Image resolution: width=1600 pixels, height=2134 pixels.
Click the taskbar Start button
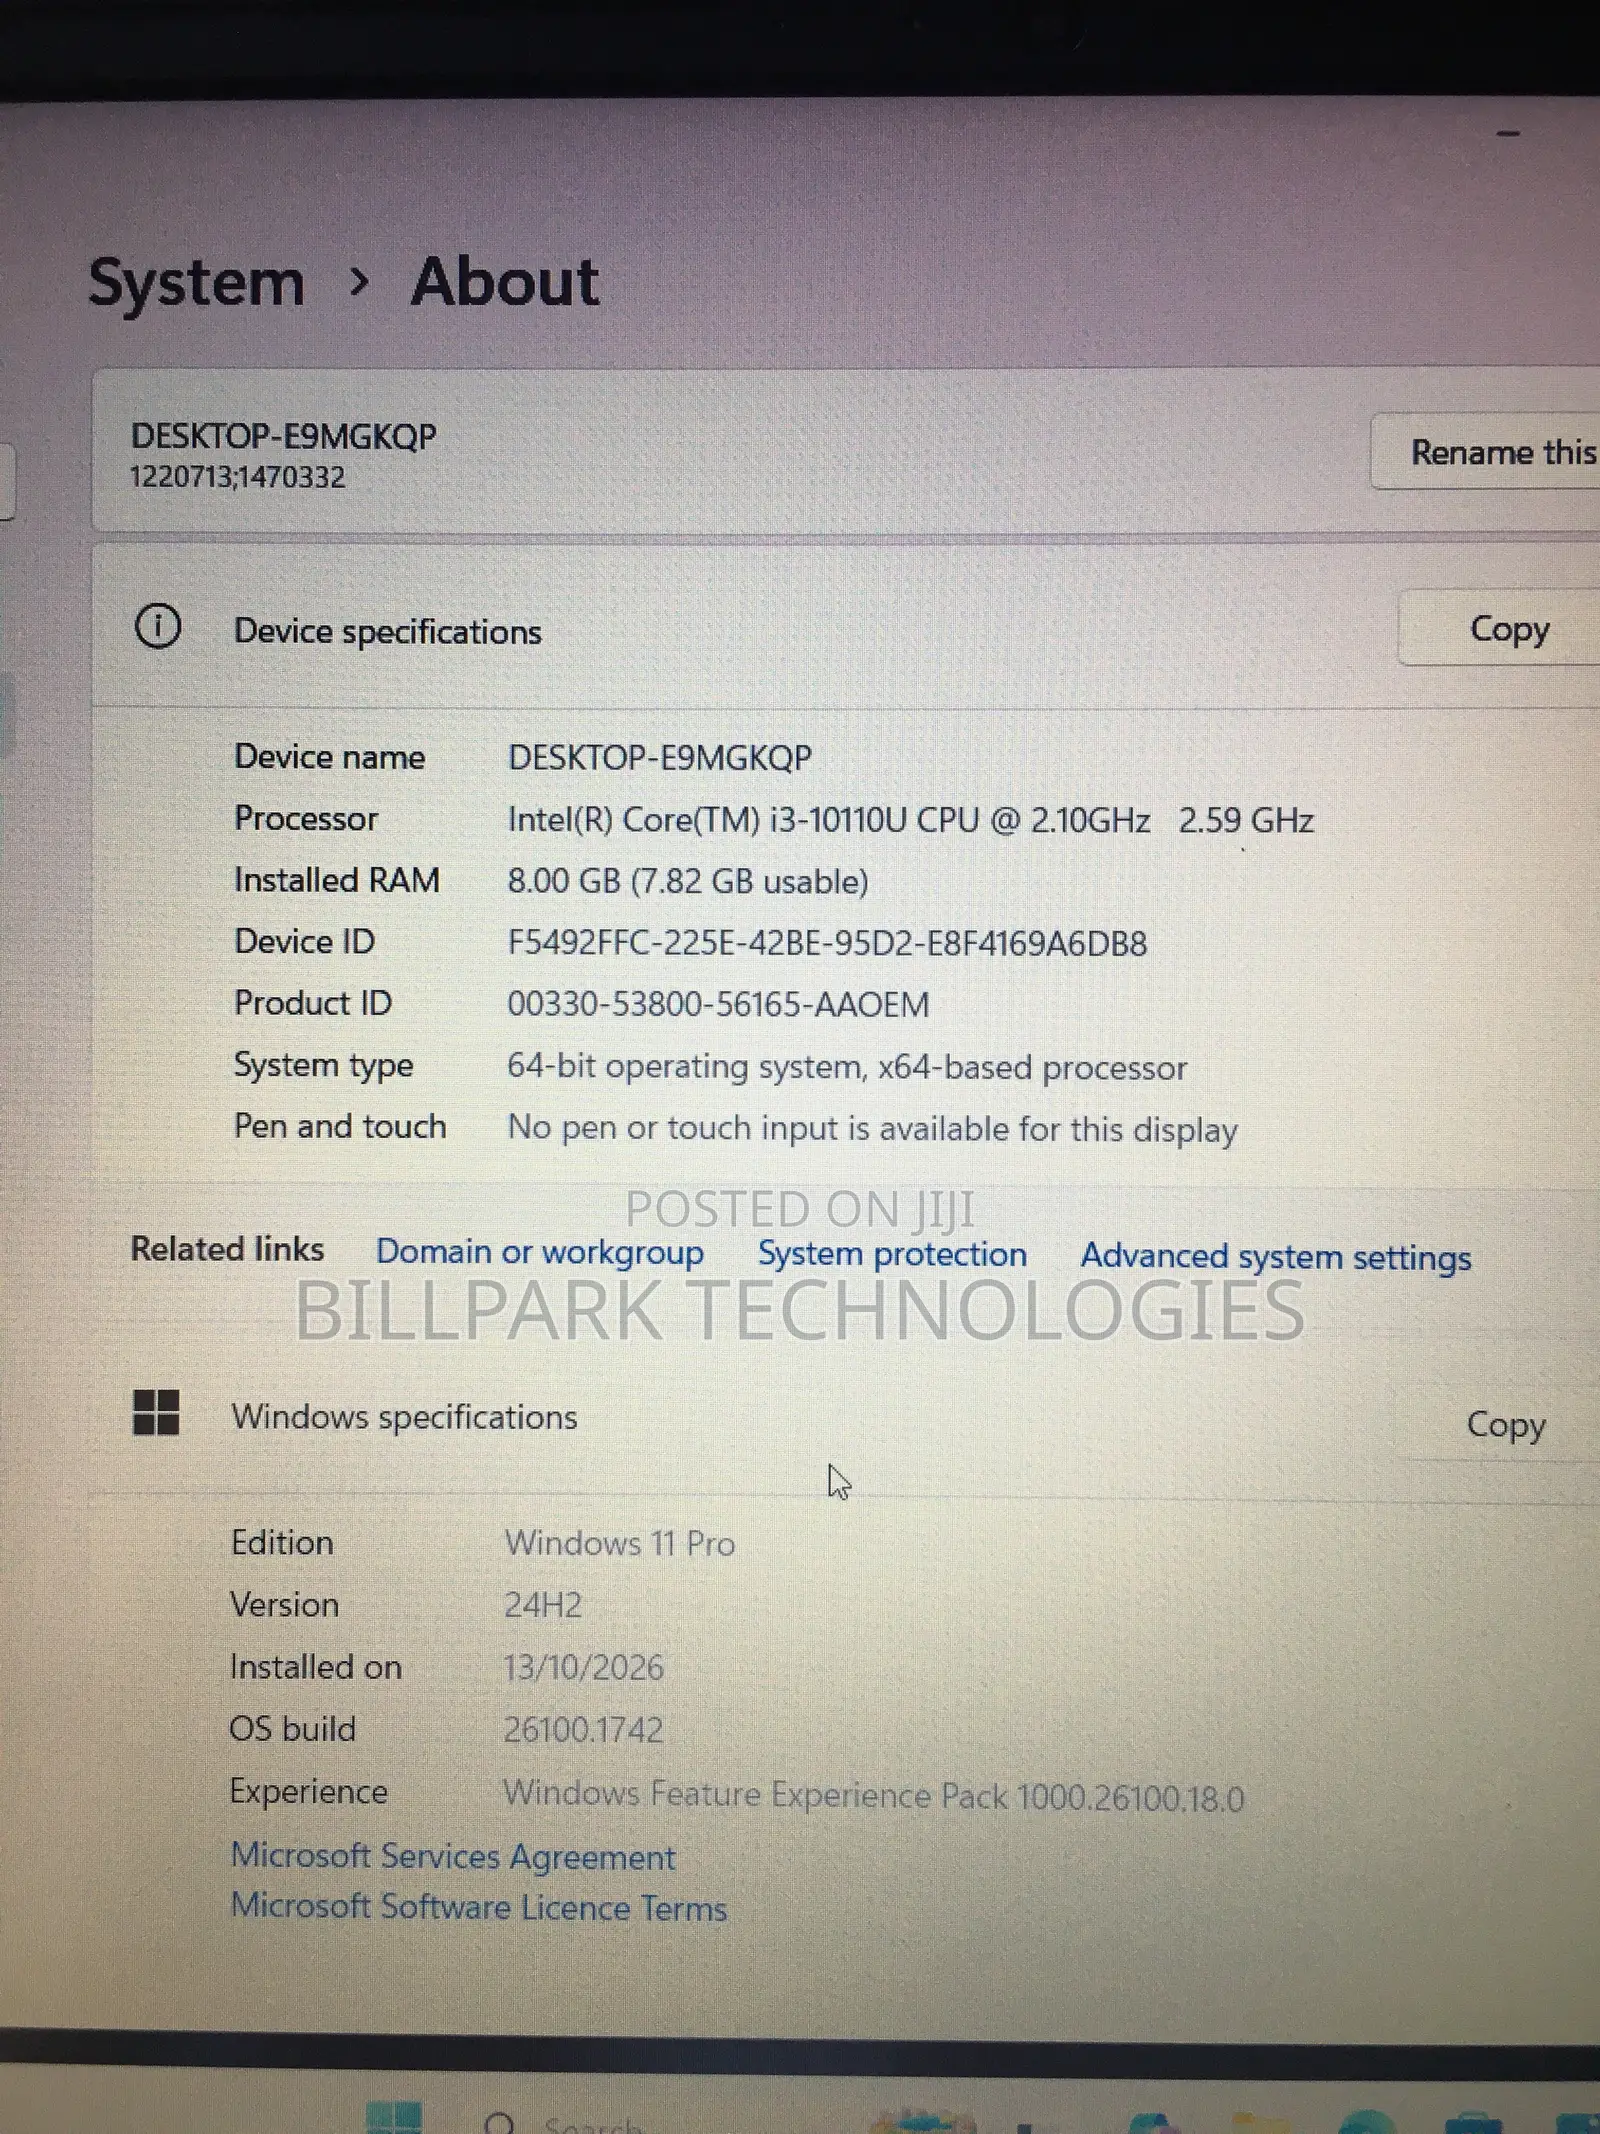[393, 2117]
